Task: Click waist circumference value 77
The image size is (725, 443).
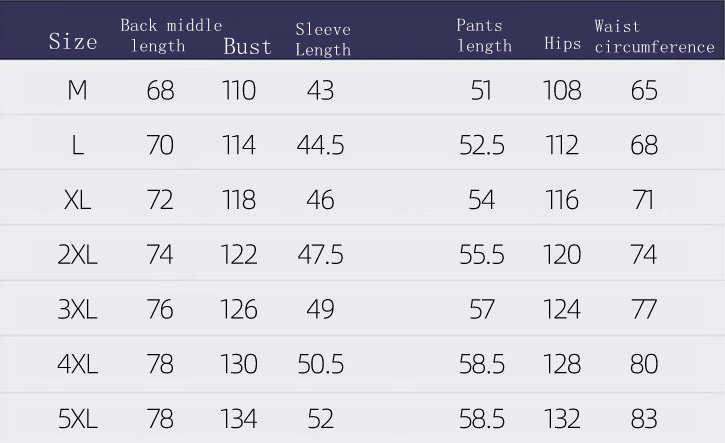Action: pyautogui.click(x=644, y=309)
